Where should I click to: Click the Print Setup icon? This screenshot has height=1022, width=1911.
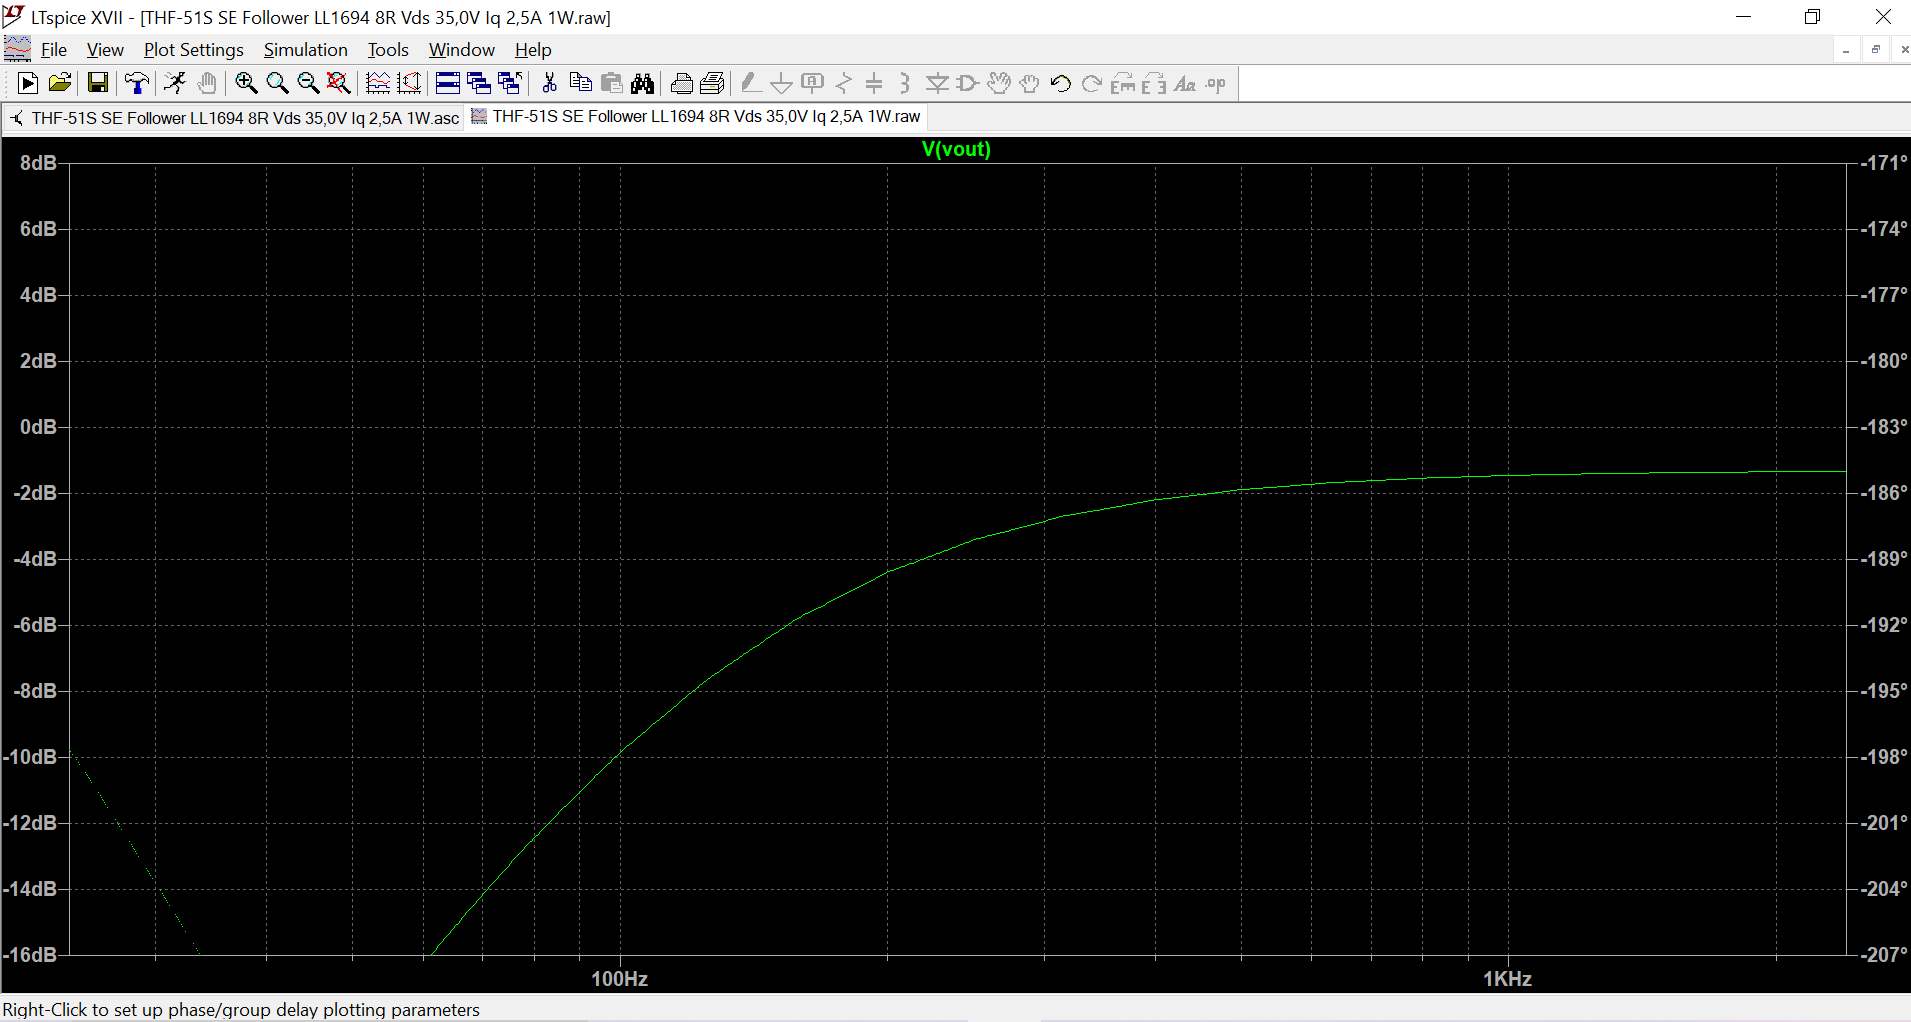point(713,84)
